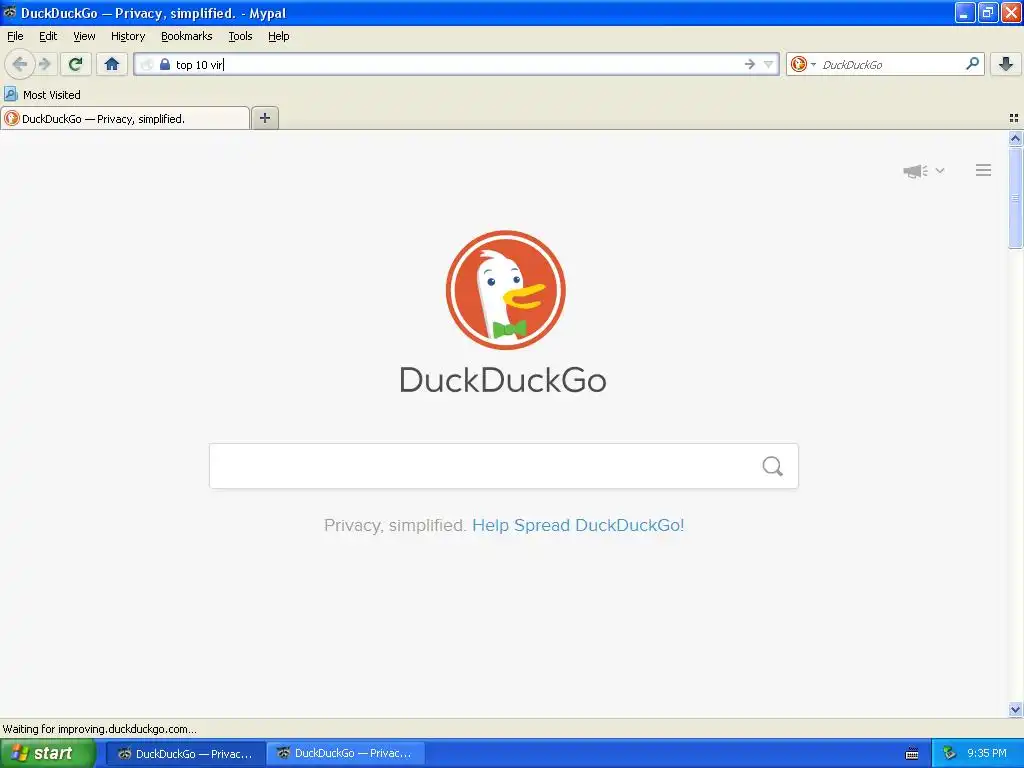This screenshot has height=768, width=1024.
Task: Minimize the Mypal browser window
Action: coord(965,12)
